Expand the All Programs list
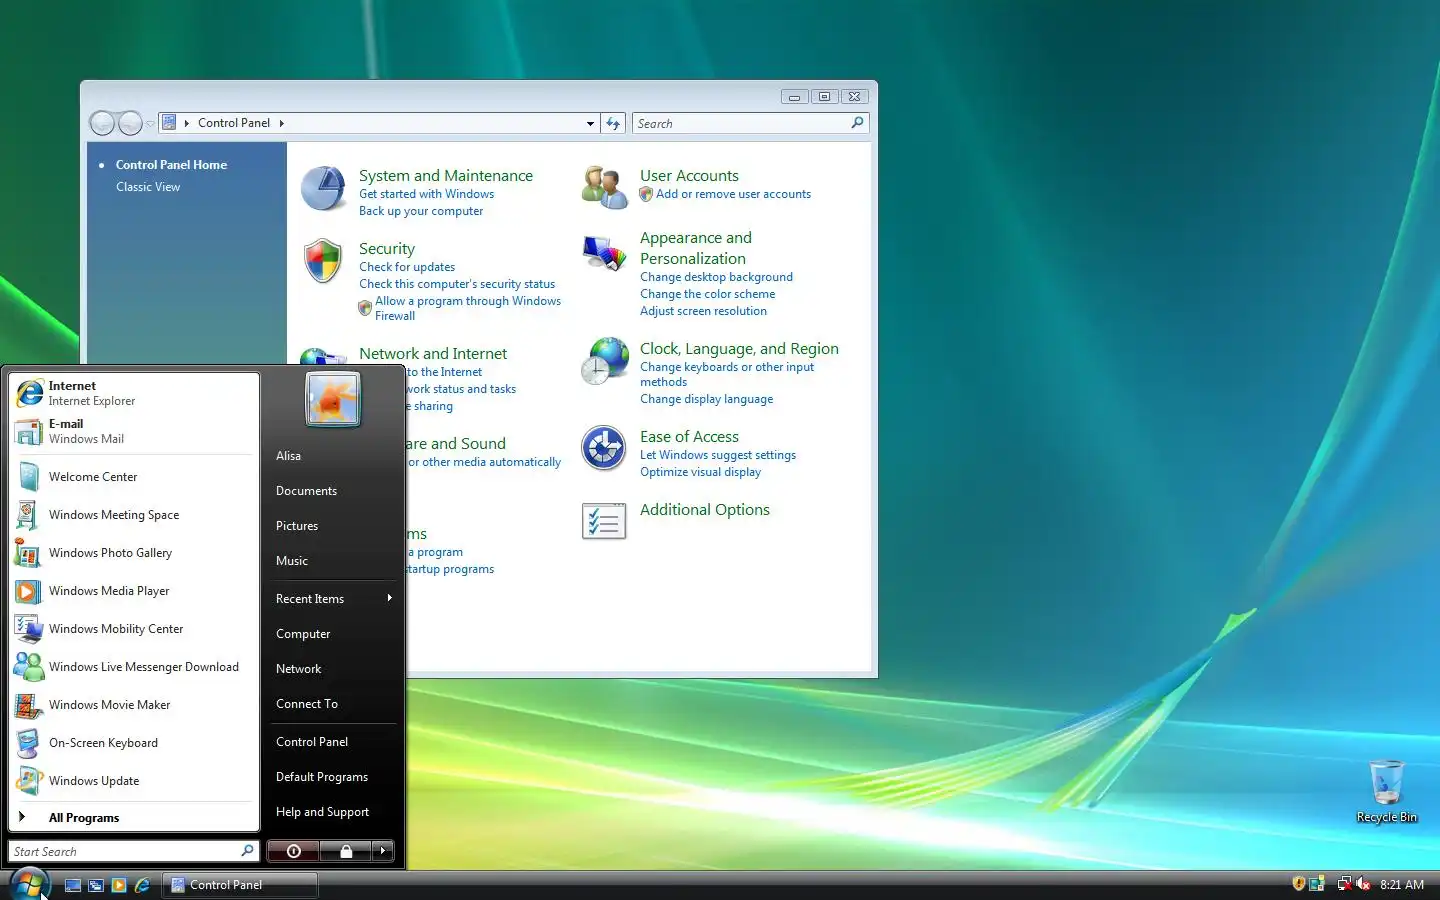Screen dimensions: 1440x900 (x=134, y=817)
